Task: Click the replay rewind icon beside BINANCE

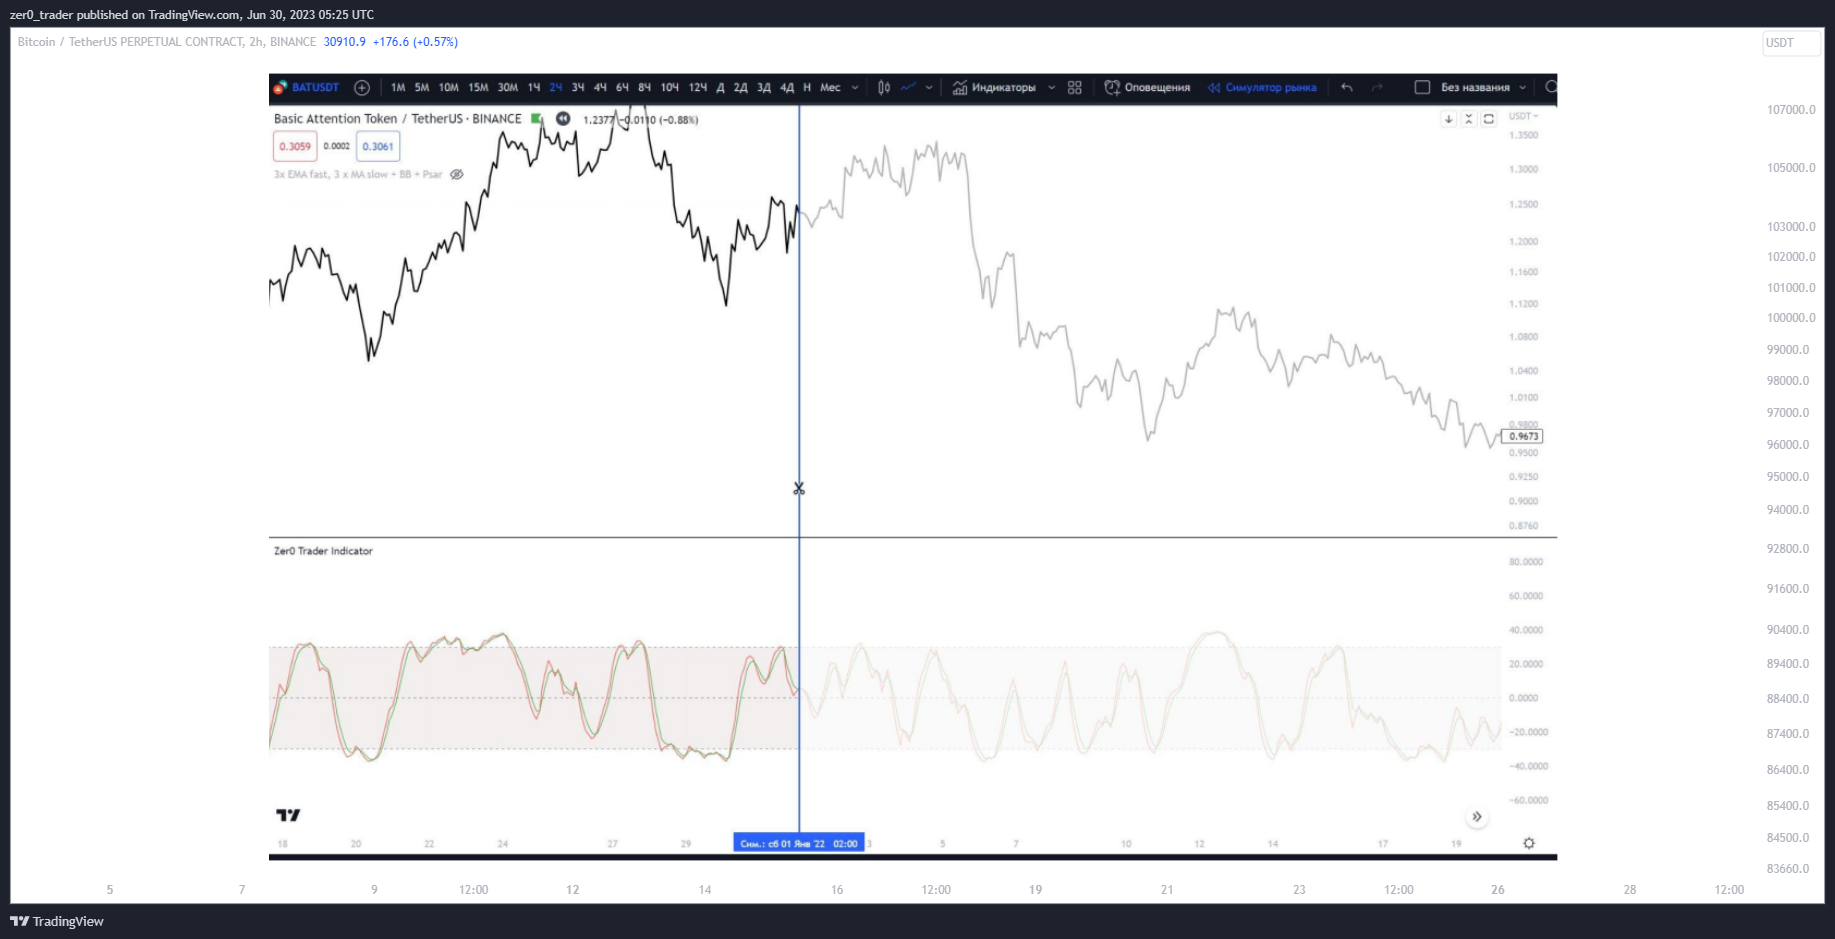Action: pos(563,119)
